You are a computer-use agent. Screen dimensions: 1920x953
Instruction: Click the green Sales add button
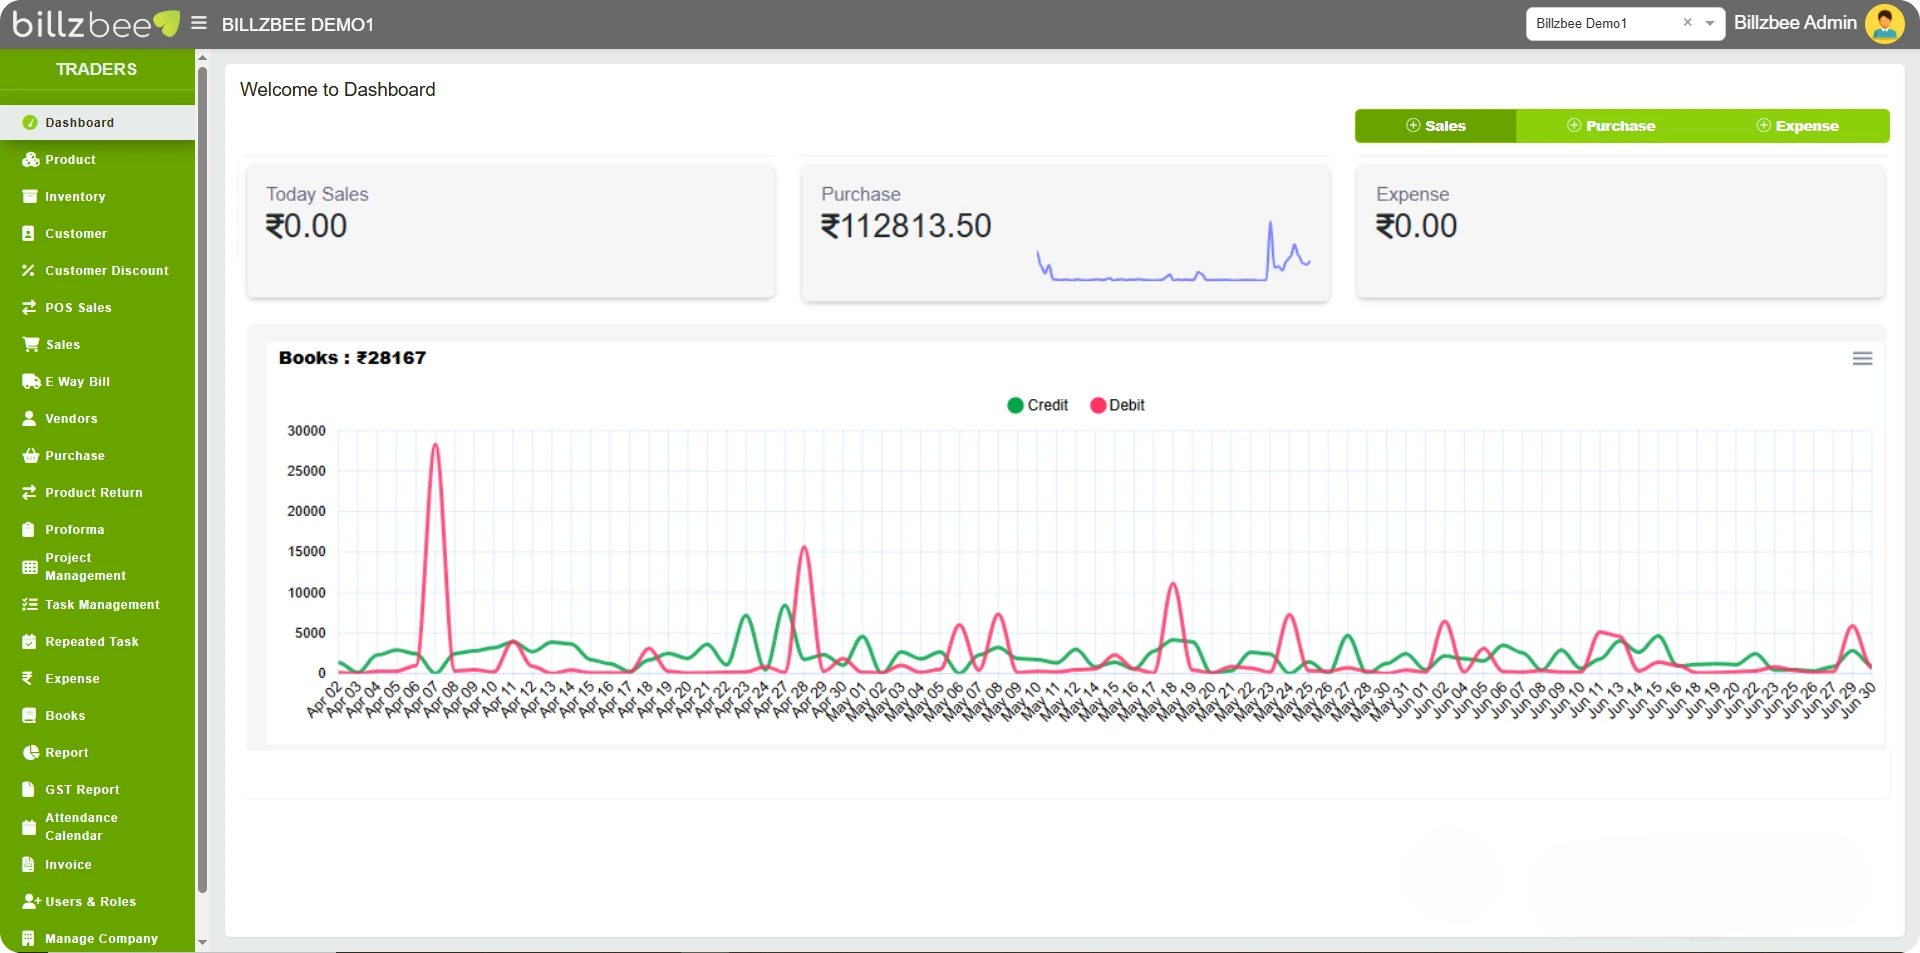1435,126
